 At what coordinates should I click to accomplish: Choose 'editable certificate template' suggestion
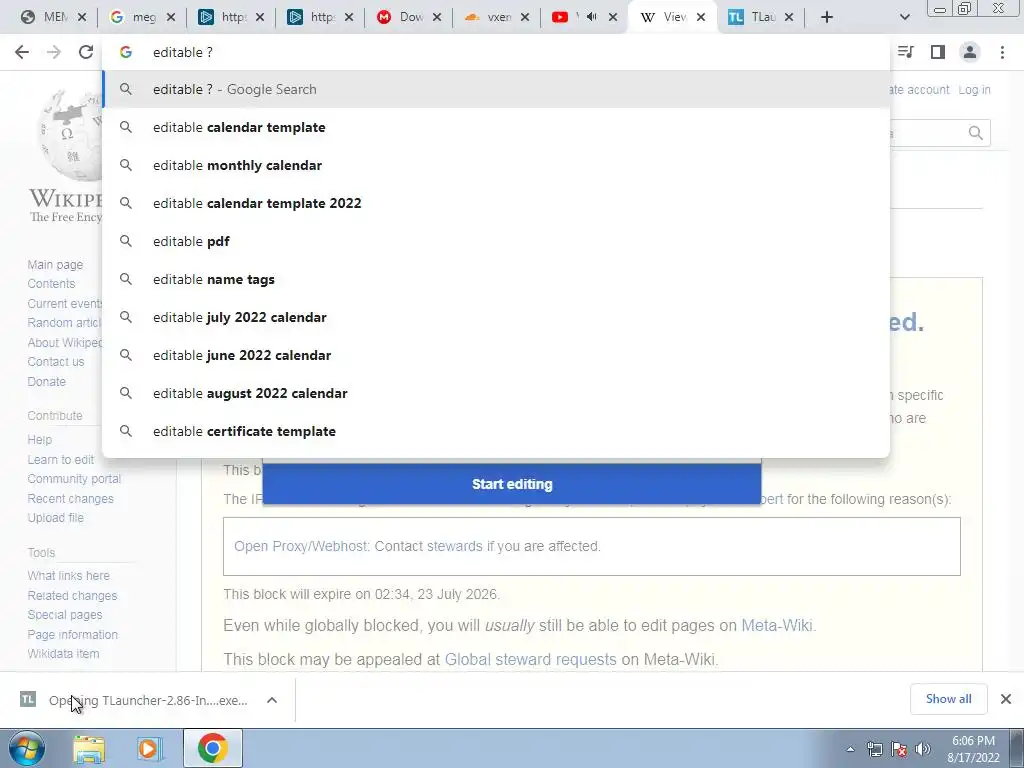click(x=496, y=431)
